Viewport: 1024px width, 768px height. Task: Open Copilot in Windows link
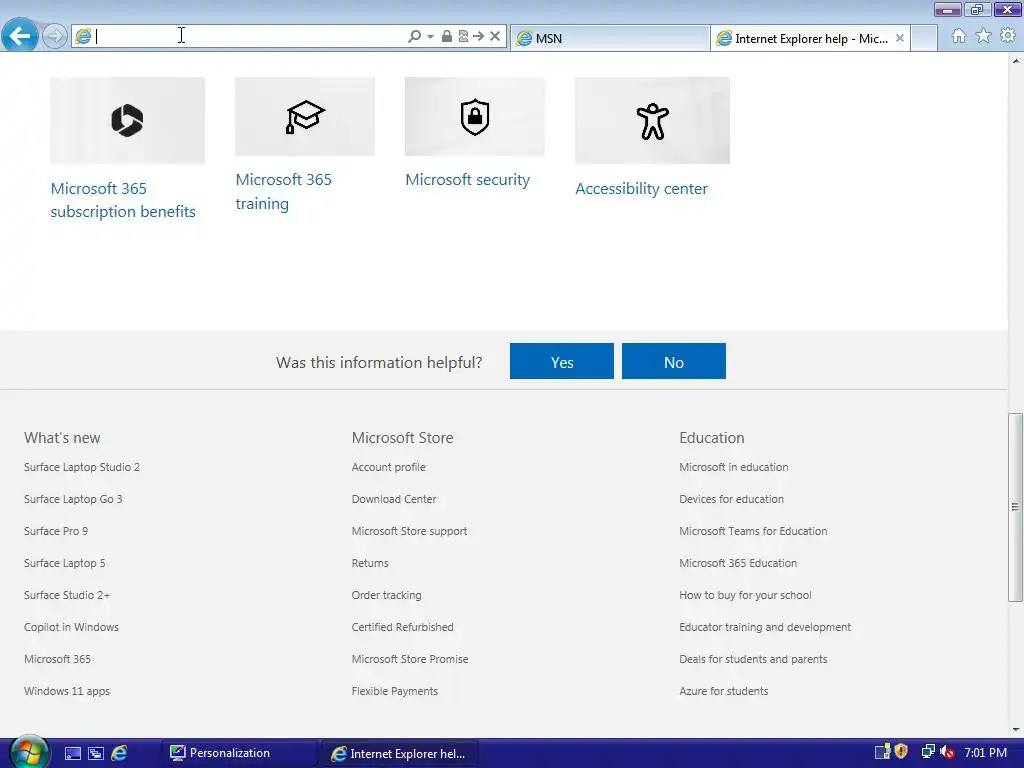[71, 627]
